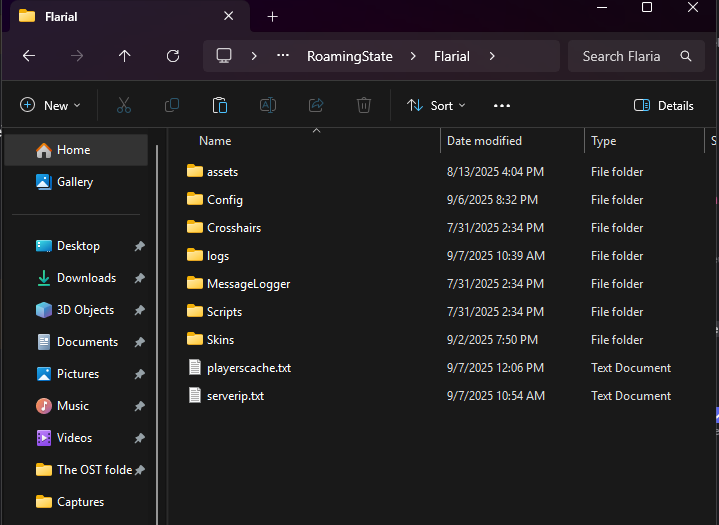Select the Config folder
Screen dimensions: 719x525
tap(225, 200)
